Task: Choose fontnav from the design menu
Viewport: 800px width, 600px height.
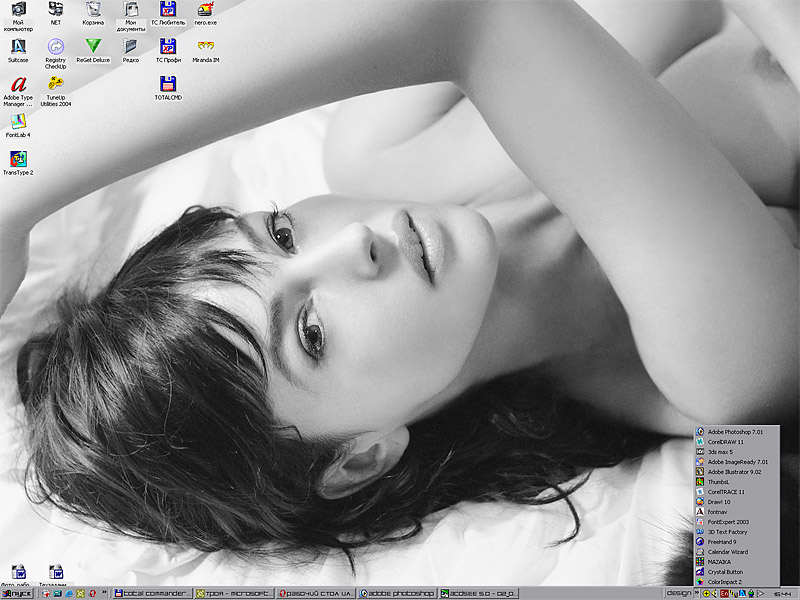Action: tap(737, 512)
